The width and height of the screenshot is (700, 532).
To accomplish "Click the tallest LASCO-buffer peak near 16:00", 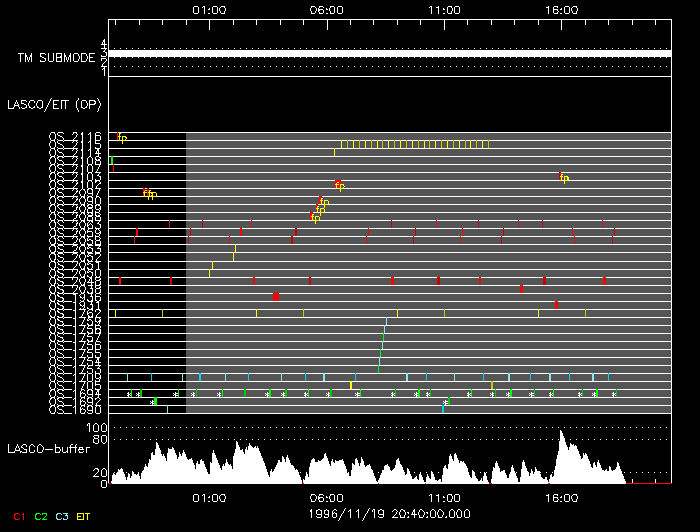I will click(562, 434).
